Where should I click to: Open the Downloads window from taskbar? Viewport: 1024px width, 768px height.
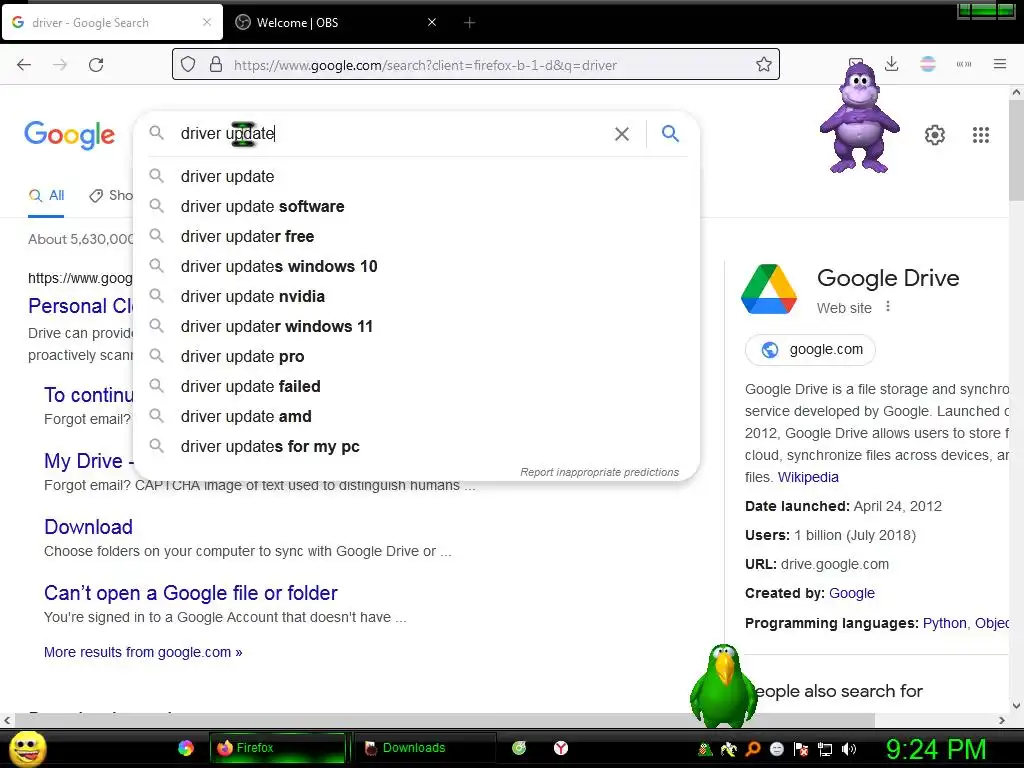pyautogui.click(x=422, y=748)
